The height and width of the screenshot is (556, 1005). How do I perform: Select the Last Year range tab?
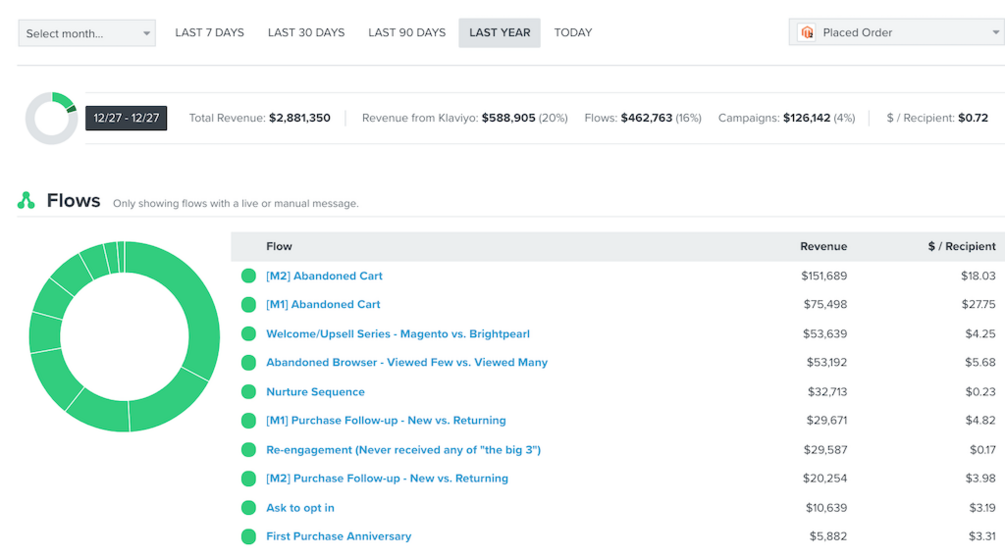[499, 33]
